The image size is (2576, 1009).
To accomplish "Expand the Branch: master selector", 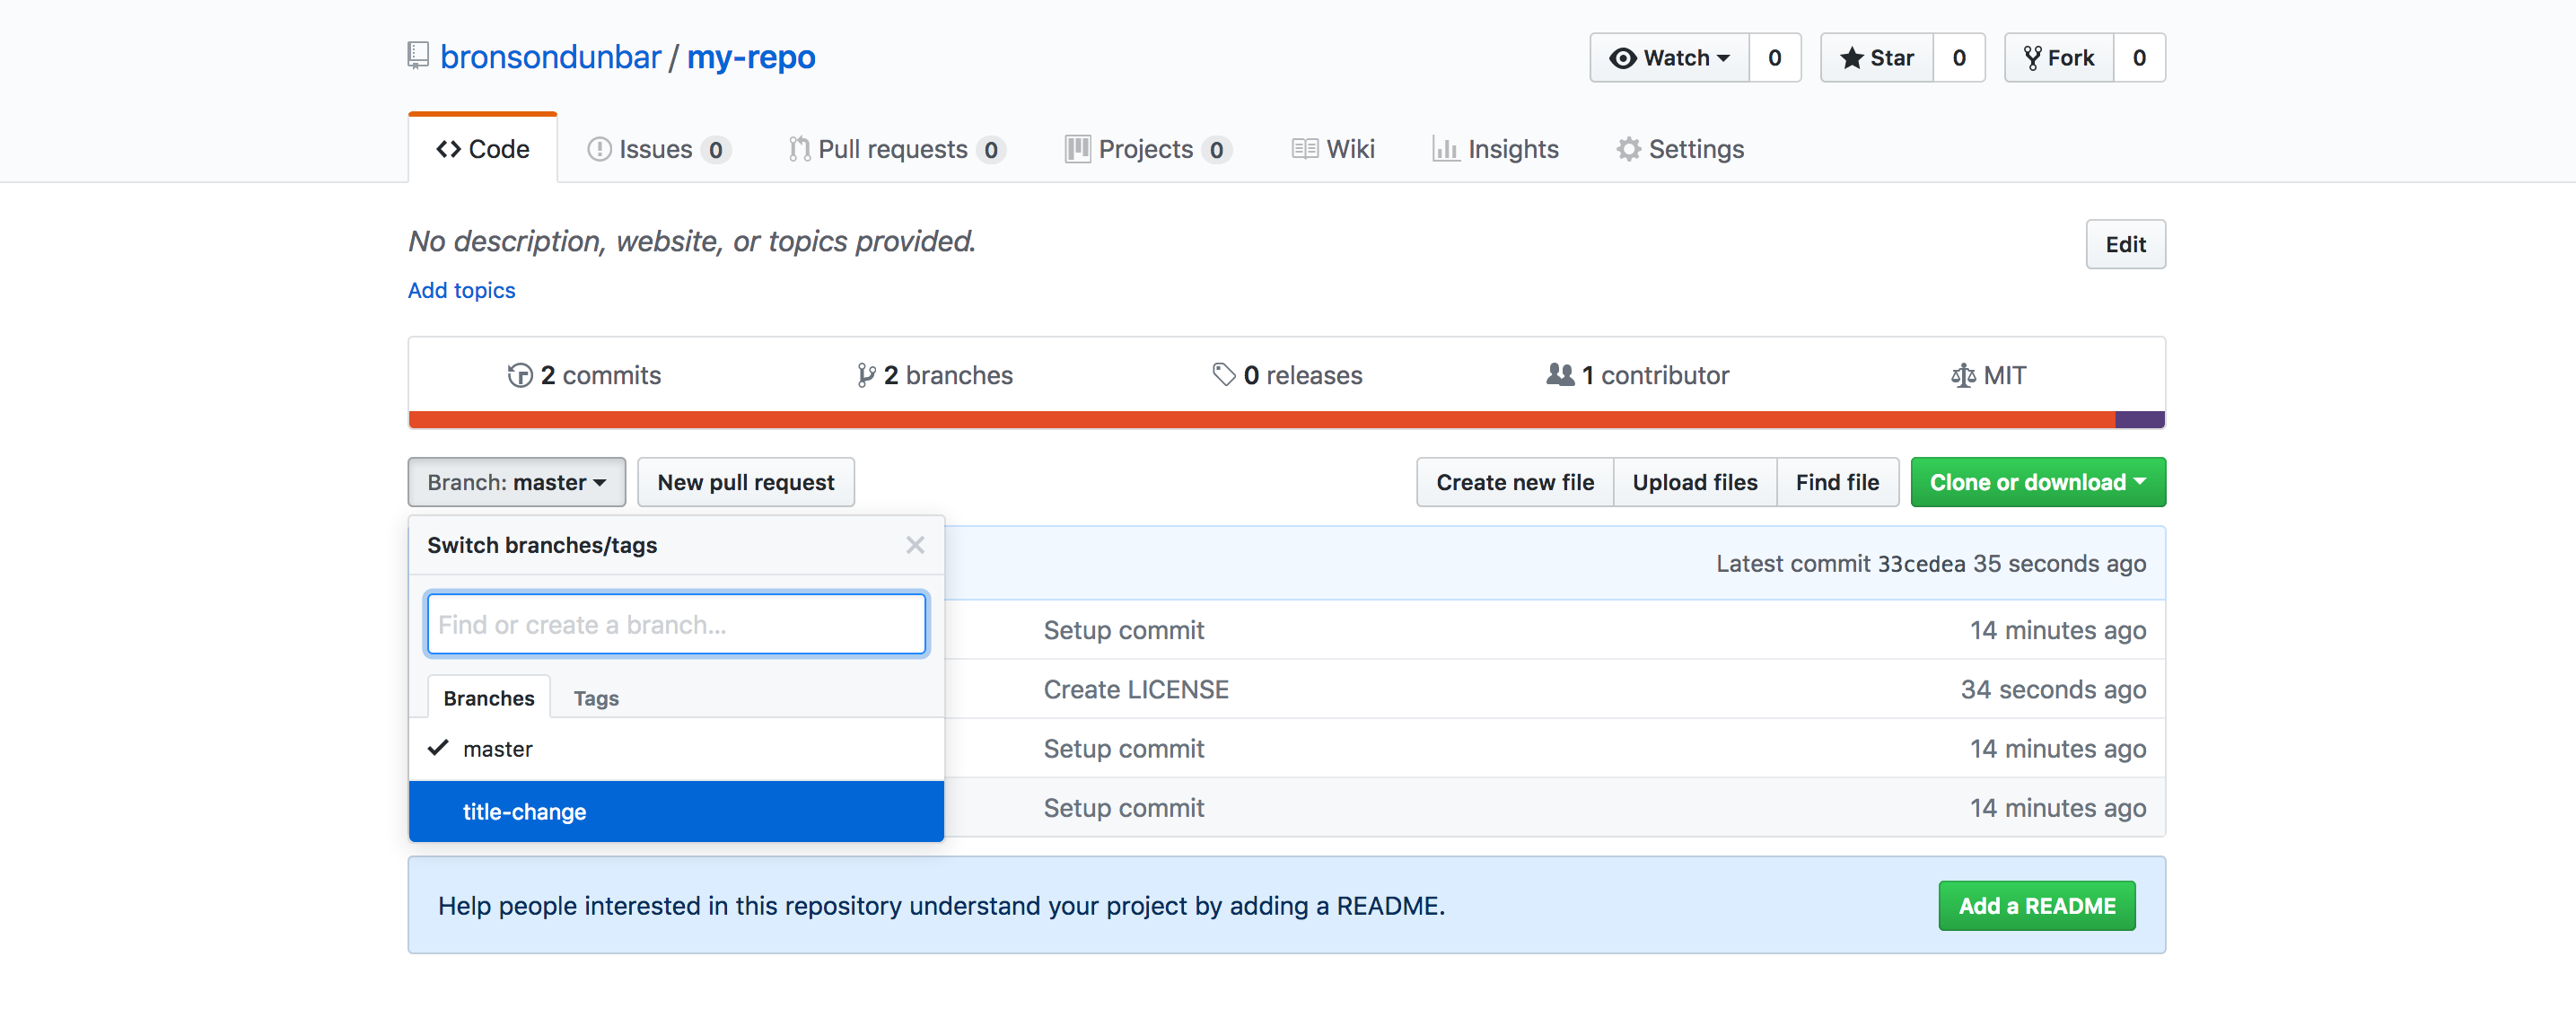I will [x=516, y=483].
